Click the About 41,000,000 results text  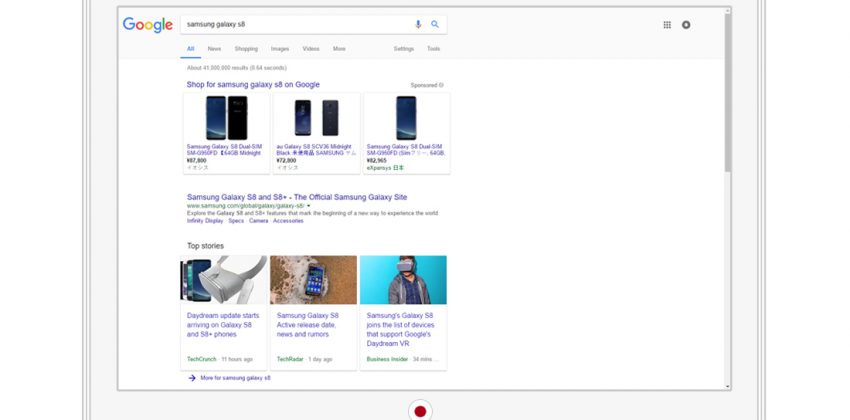pos(237,68)
